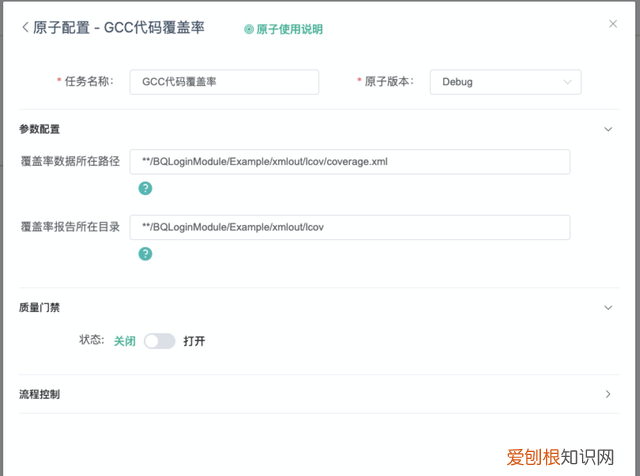Screen dimensions: 640x476
Task: Click the 流程控制 section title
Action: point(41,394)
